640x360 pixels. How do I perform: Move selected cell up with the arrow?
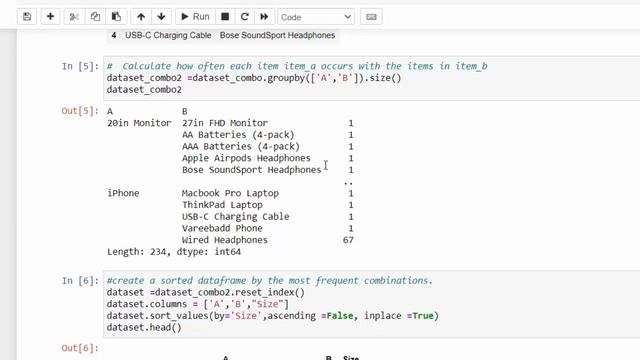141,17
